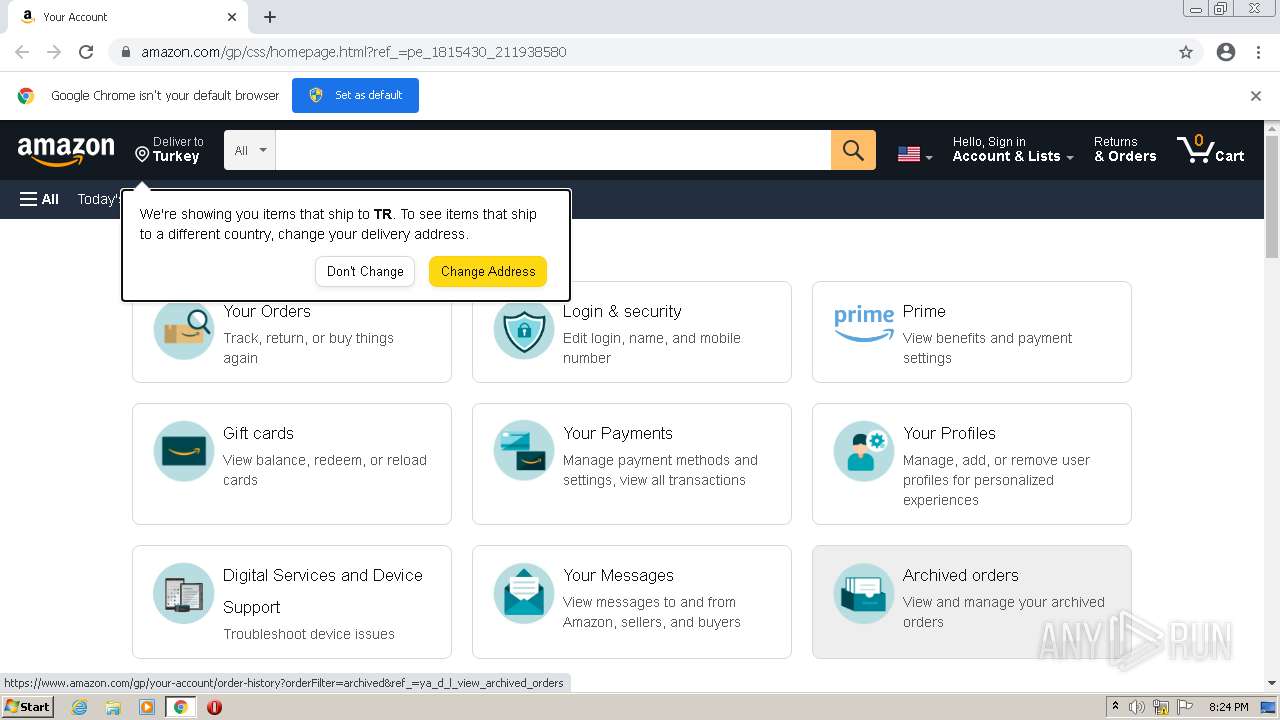This screenshot has height=720, width=1280.
Task: Click the Your Profiles person icon
Action: [x=864, y=451]
